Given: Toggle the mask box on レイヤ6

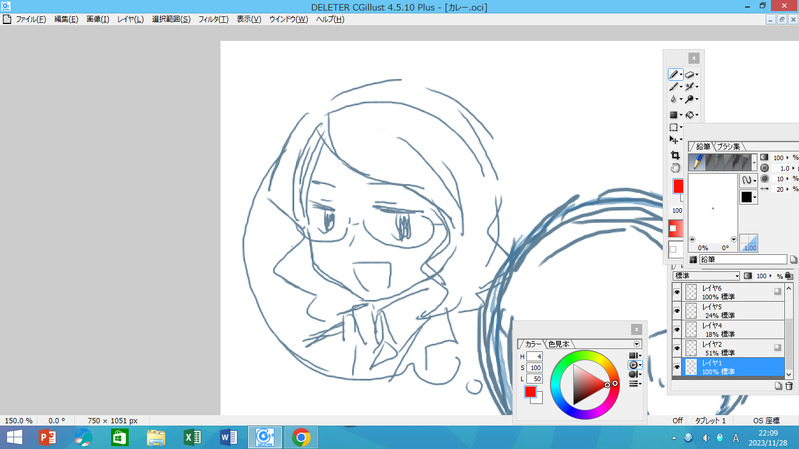Looking at the screenshot, I should 777,292.
